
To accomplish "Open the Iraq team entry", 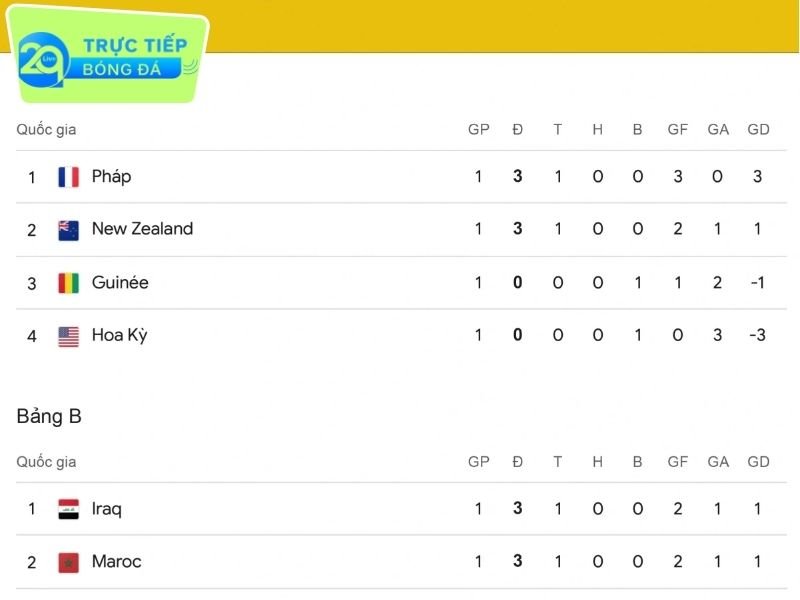I will pos(106,509).
